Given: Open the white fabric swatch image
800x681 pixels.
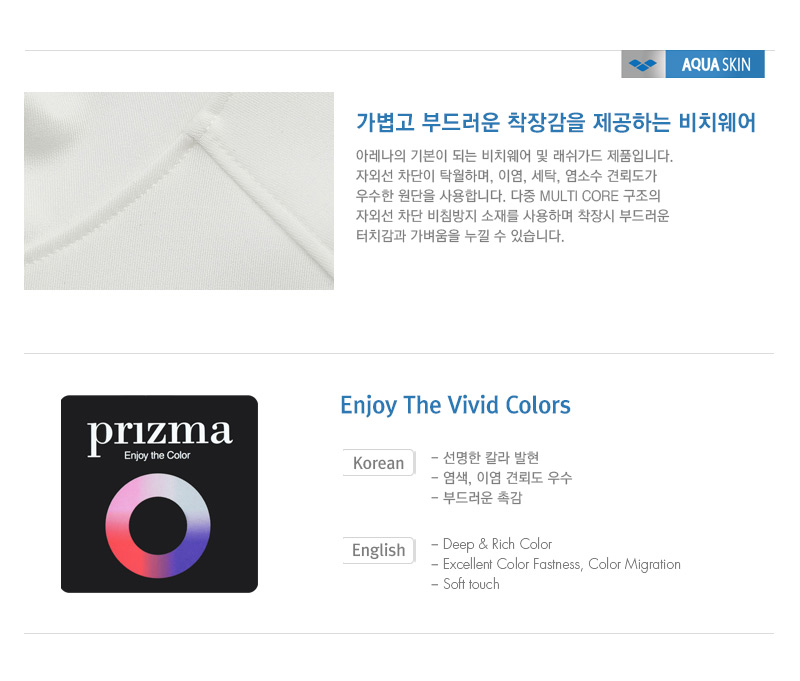Looking at the screenshot, I should click(x=179, y=191).
